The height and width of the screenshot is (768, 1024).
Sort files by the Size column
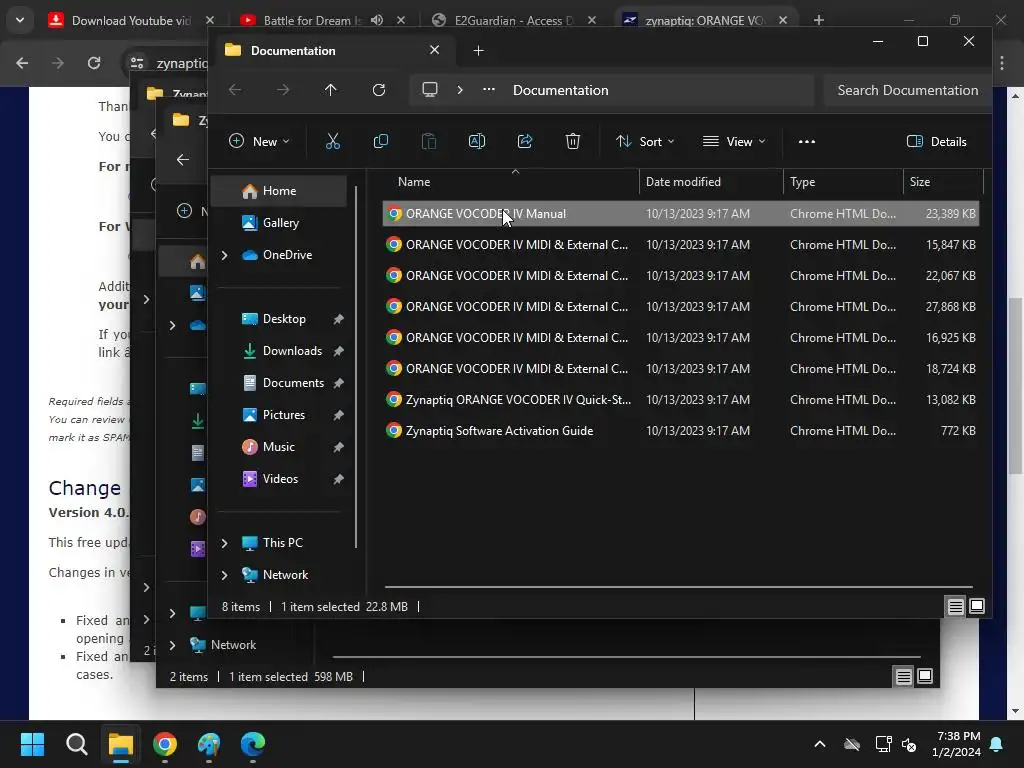click(943, 182)
